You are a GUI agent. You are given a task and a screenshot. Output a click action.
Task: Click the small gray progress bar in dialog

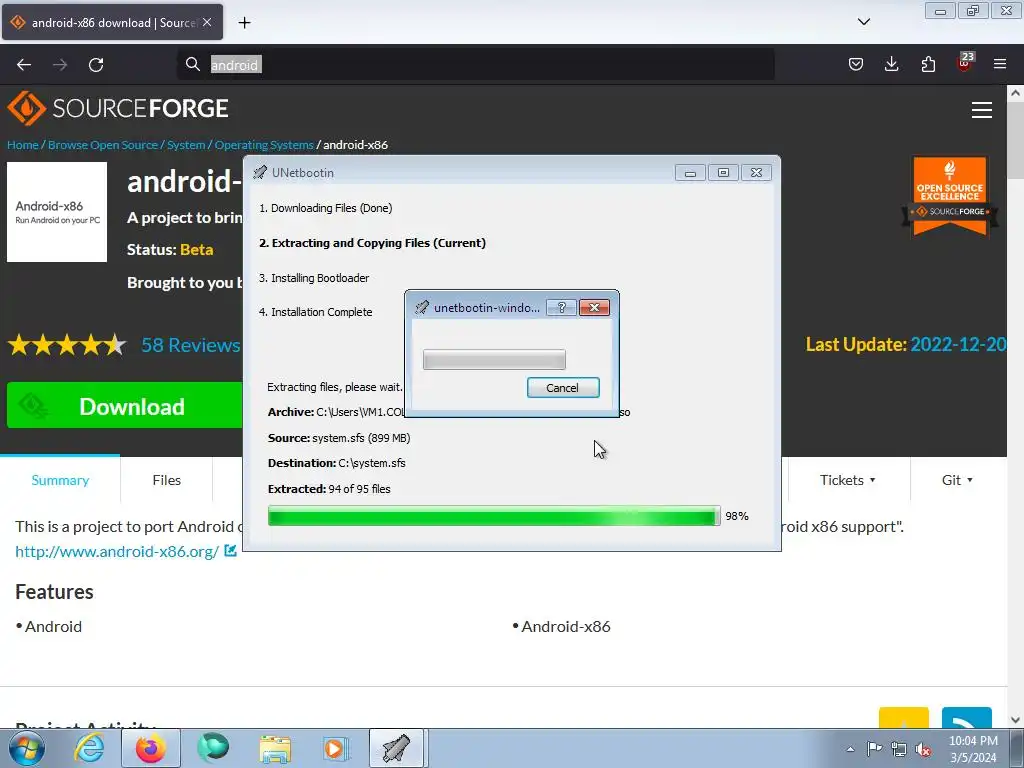[494, 360]
